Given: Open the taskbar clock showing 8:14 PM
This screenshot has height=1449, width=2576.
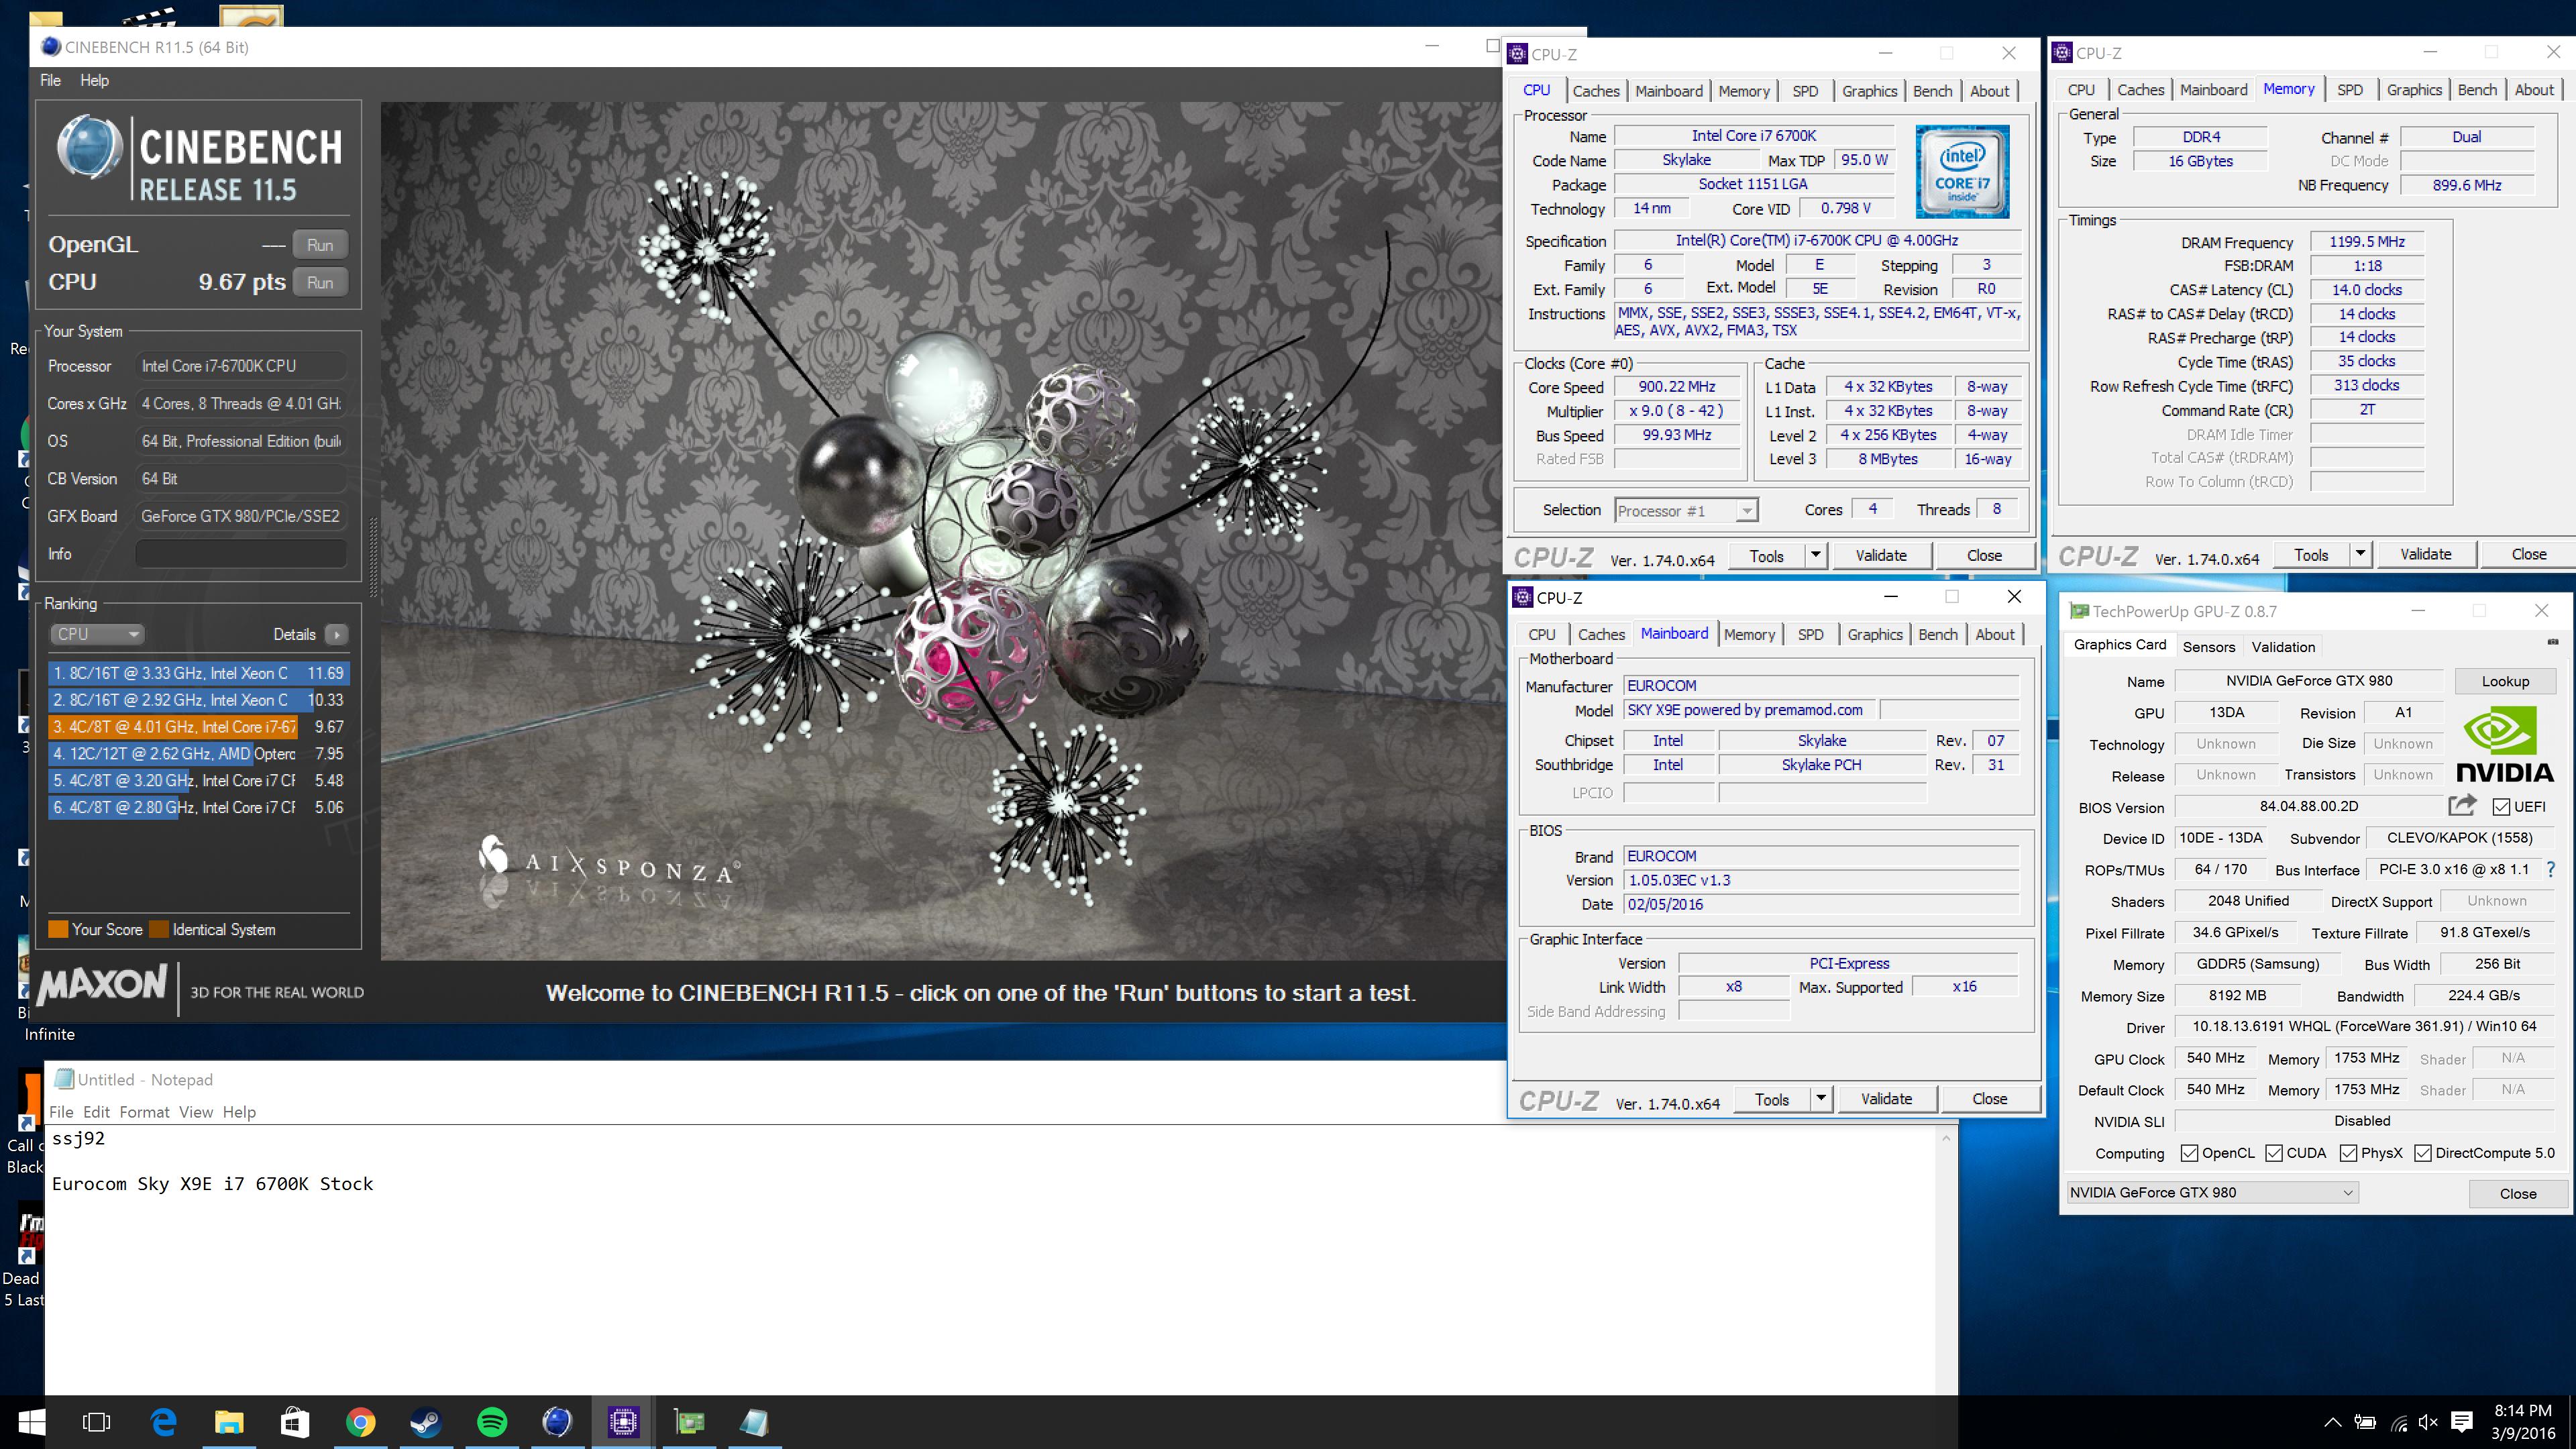Looking at the screenshot, I should pos(2522,1422).
